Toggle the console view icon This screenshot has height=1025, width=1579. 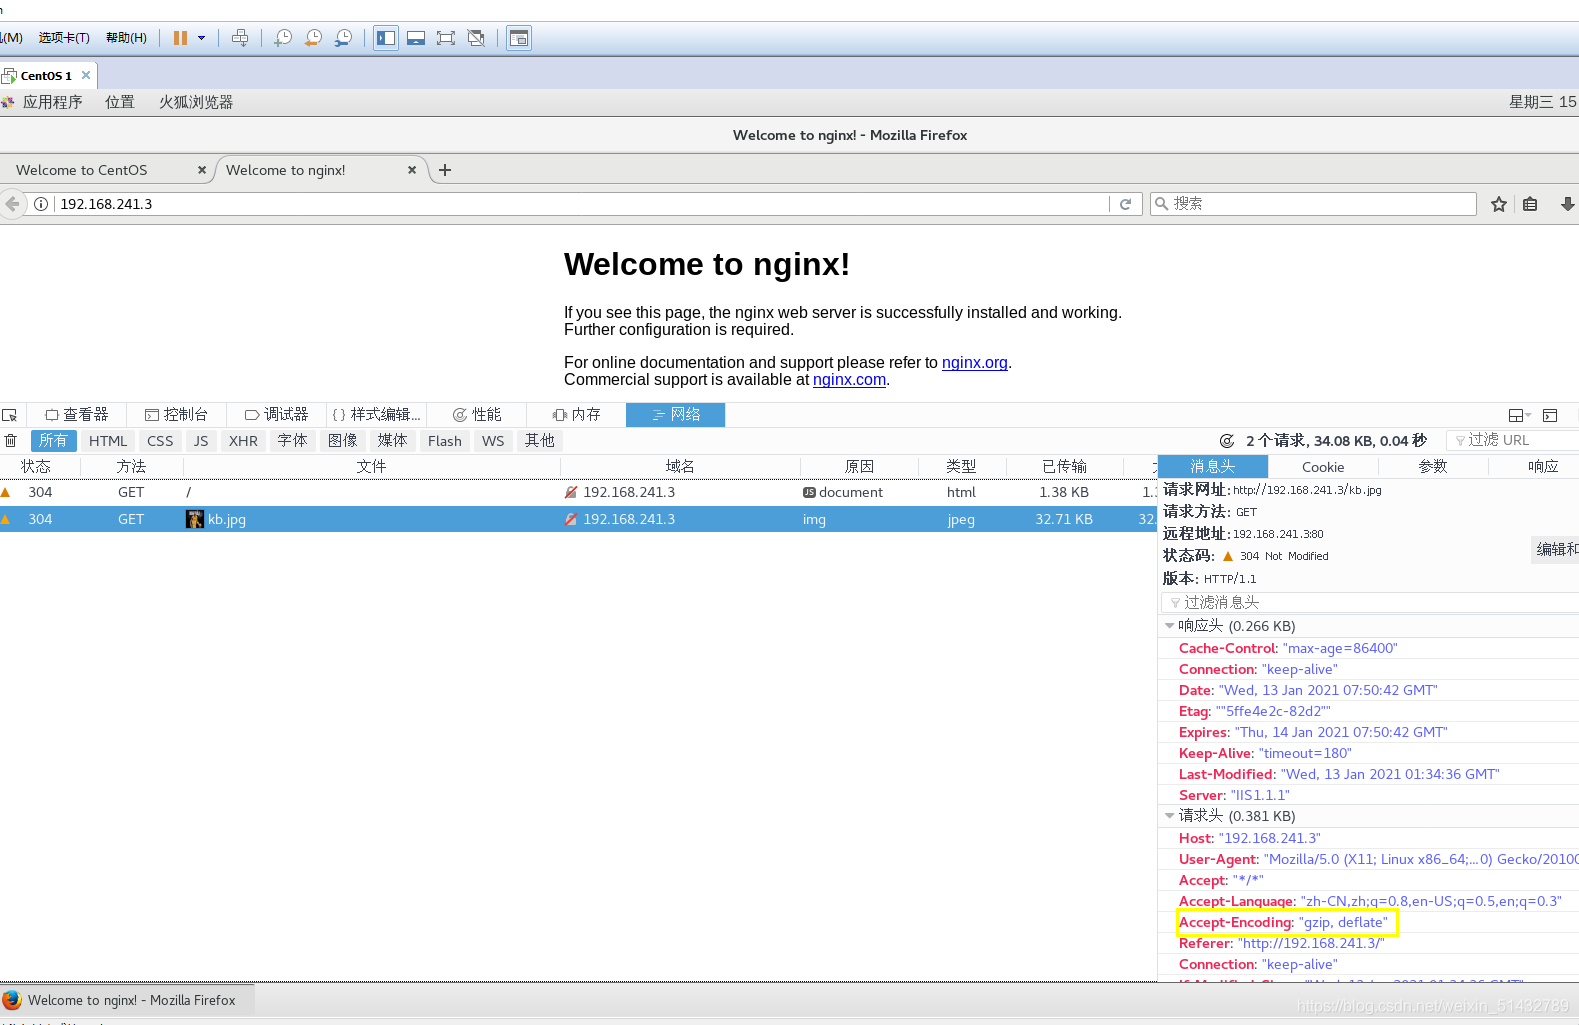tap(519, 38)
